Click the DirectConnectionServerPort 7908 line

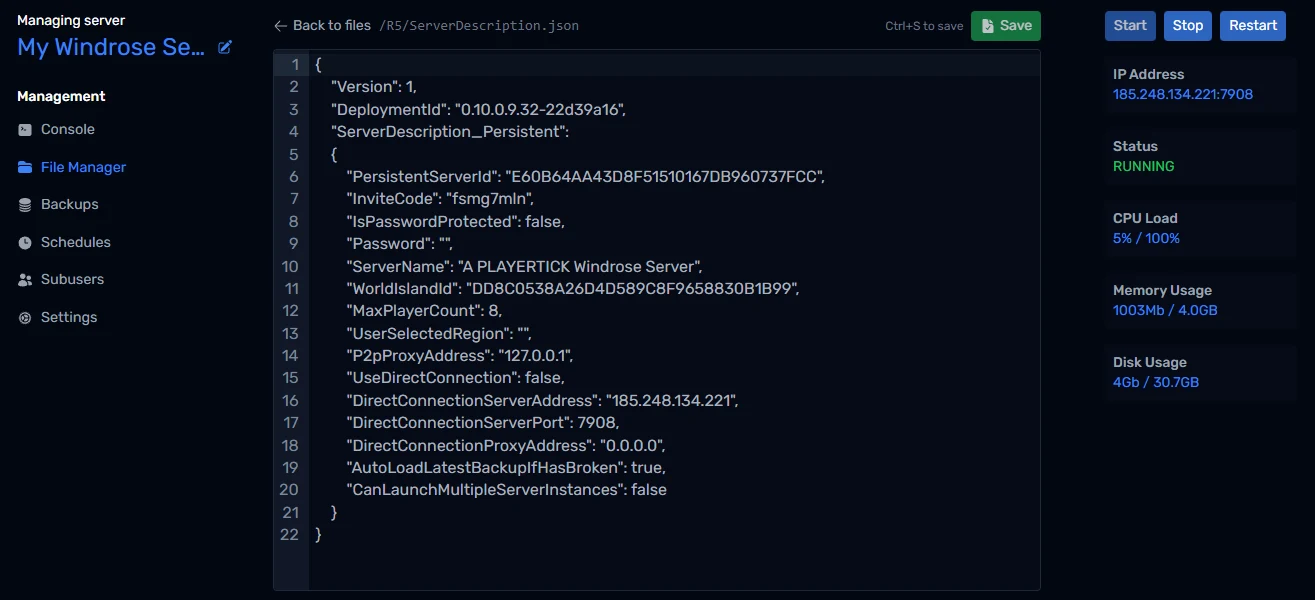(484, 423)
